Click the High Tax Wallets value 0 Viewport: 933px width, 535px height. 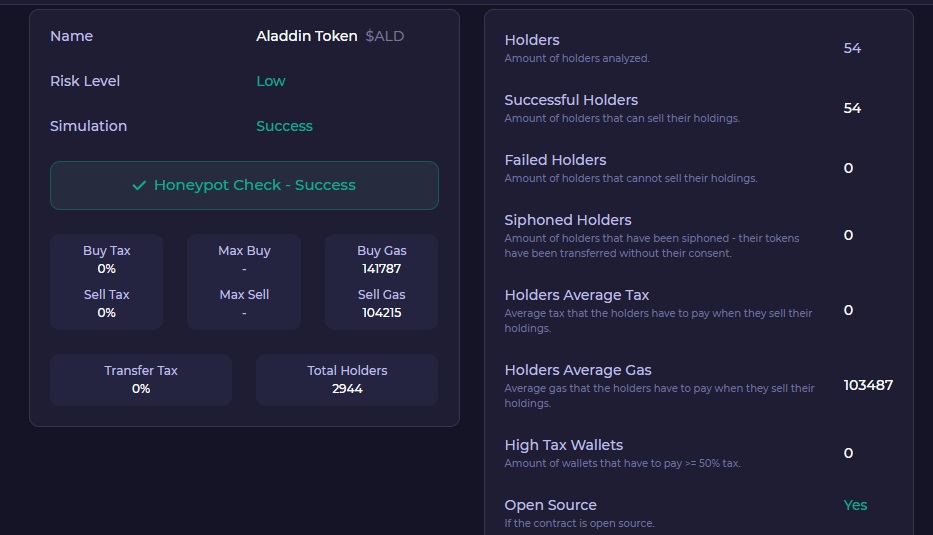(849, 453)
